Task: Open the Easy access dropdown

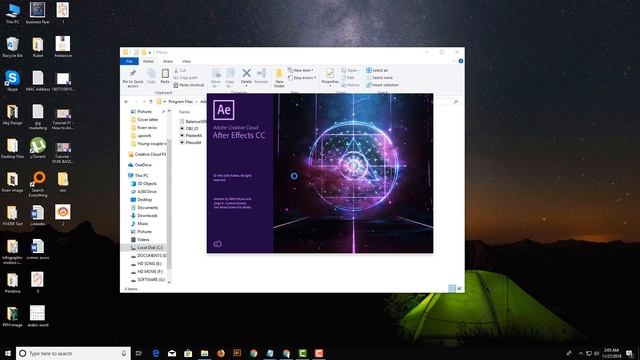Action: [302, 78]
